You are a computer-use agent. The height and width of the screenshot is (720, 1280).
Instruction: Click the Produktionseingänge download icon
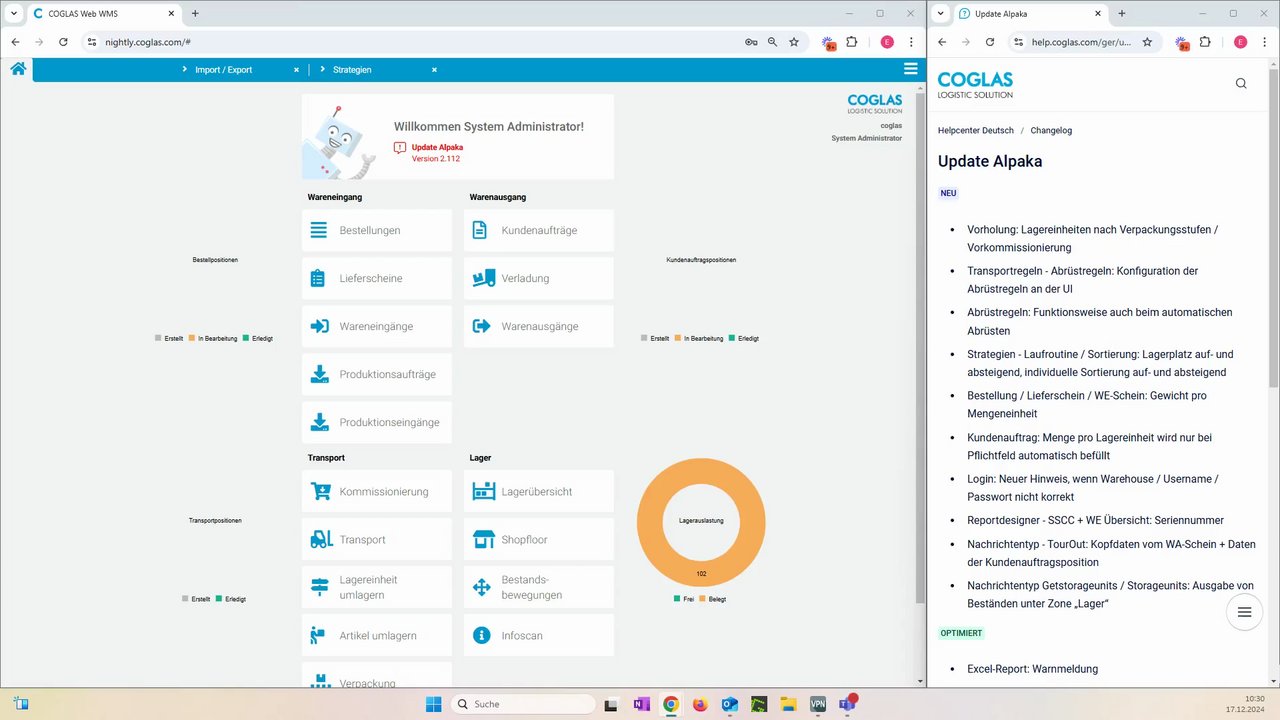tap(319, 422)
